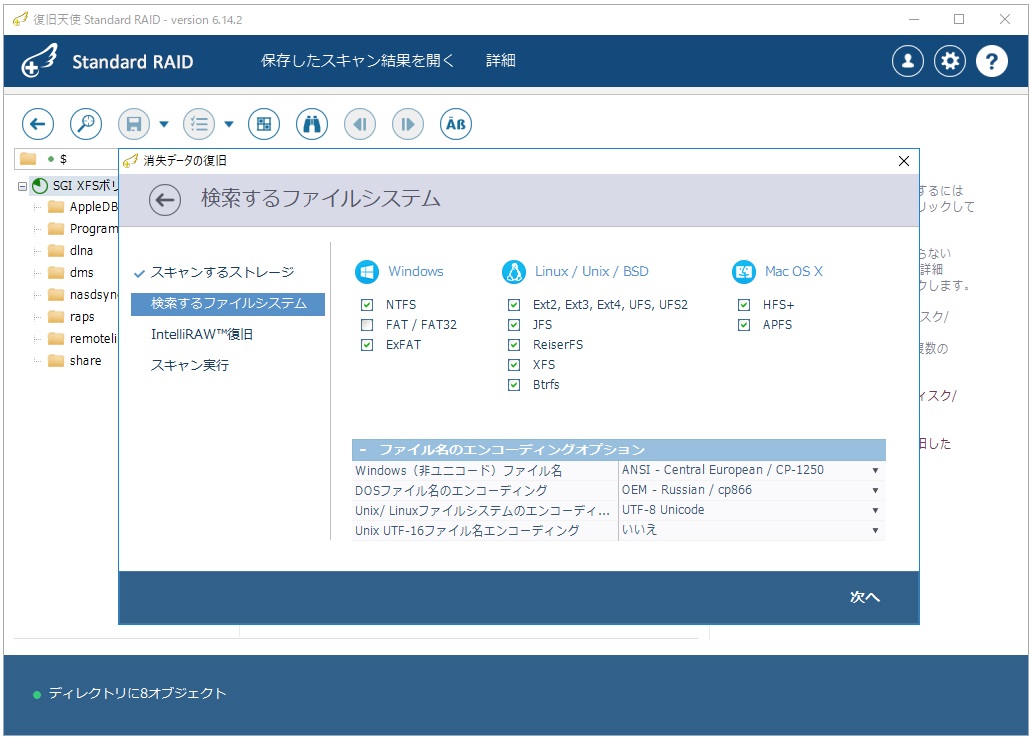1033x739 pixels.
Task: Toggle the JFS checkbox
Action: click(514, 325)
